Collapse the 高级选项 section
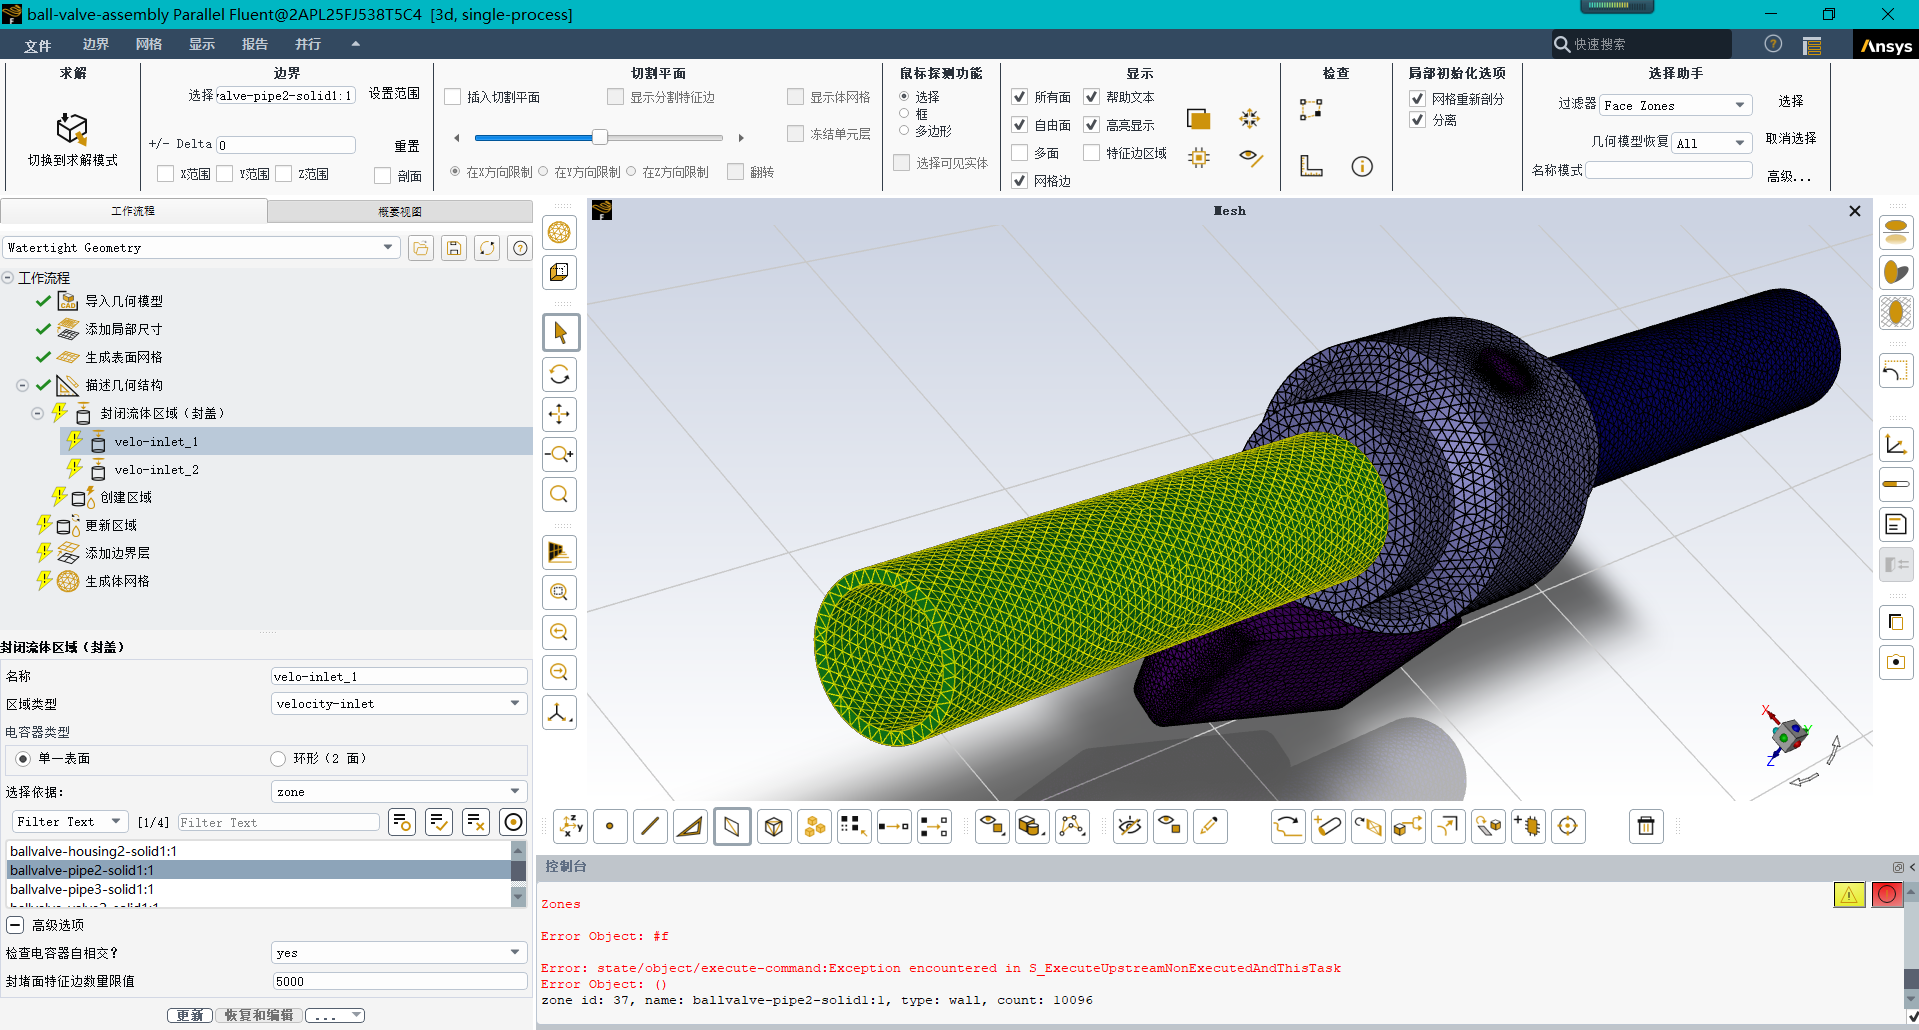 click(16, 925)
